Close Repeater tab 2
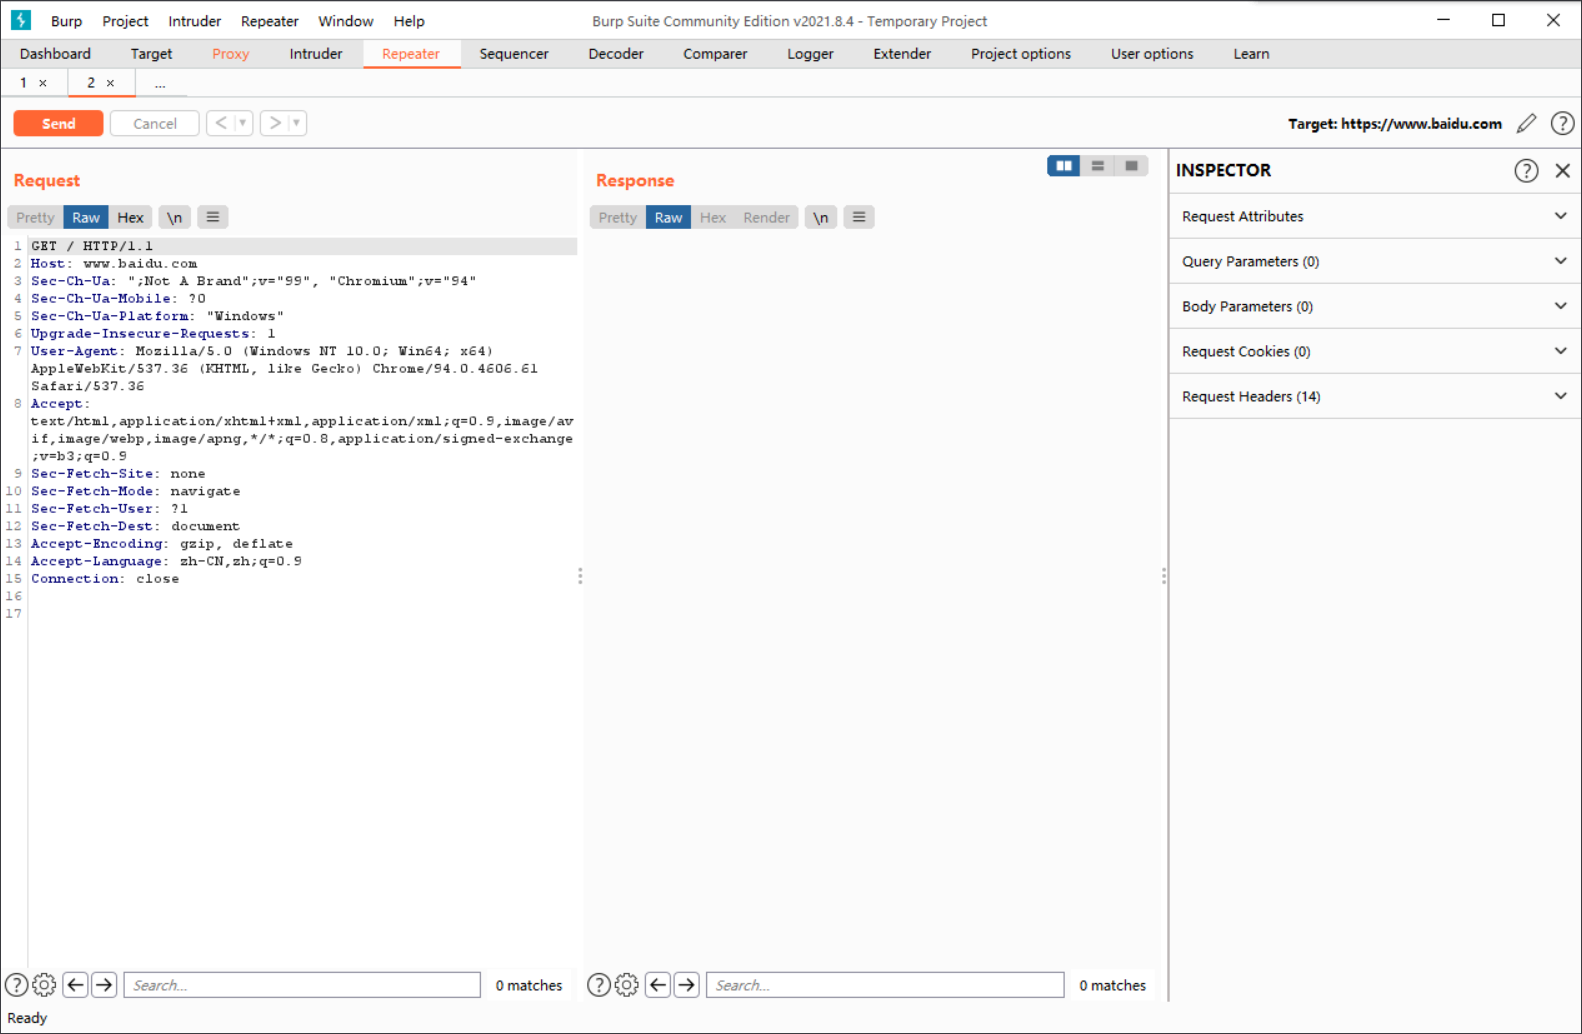1582x1034 pixels. pos(110,83)
